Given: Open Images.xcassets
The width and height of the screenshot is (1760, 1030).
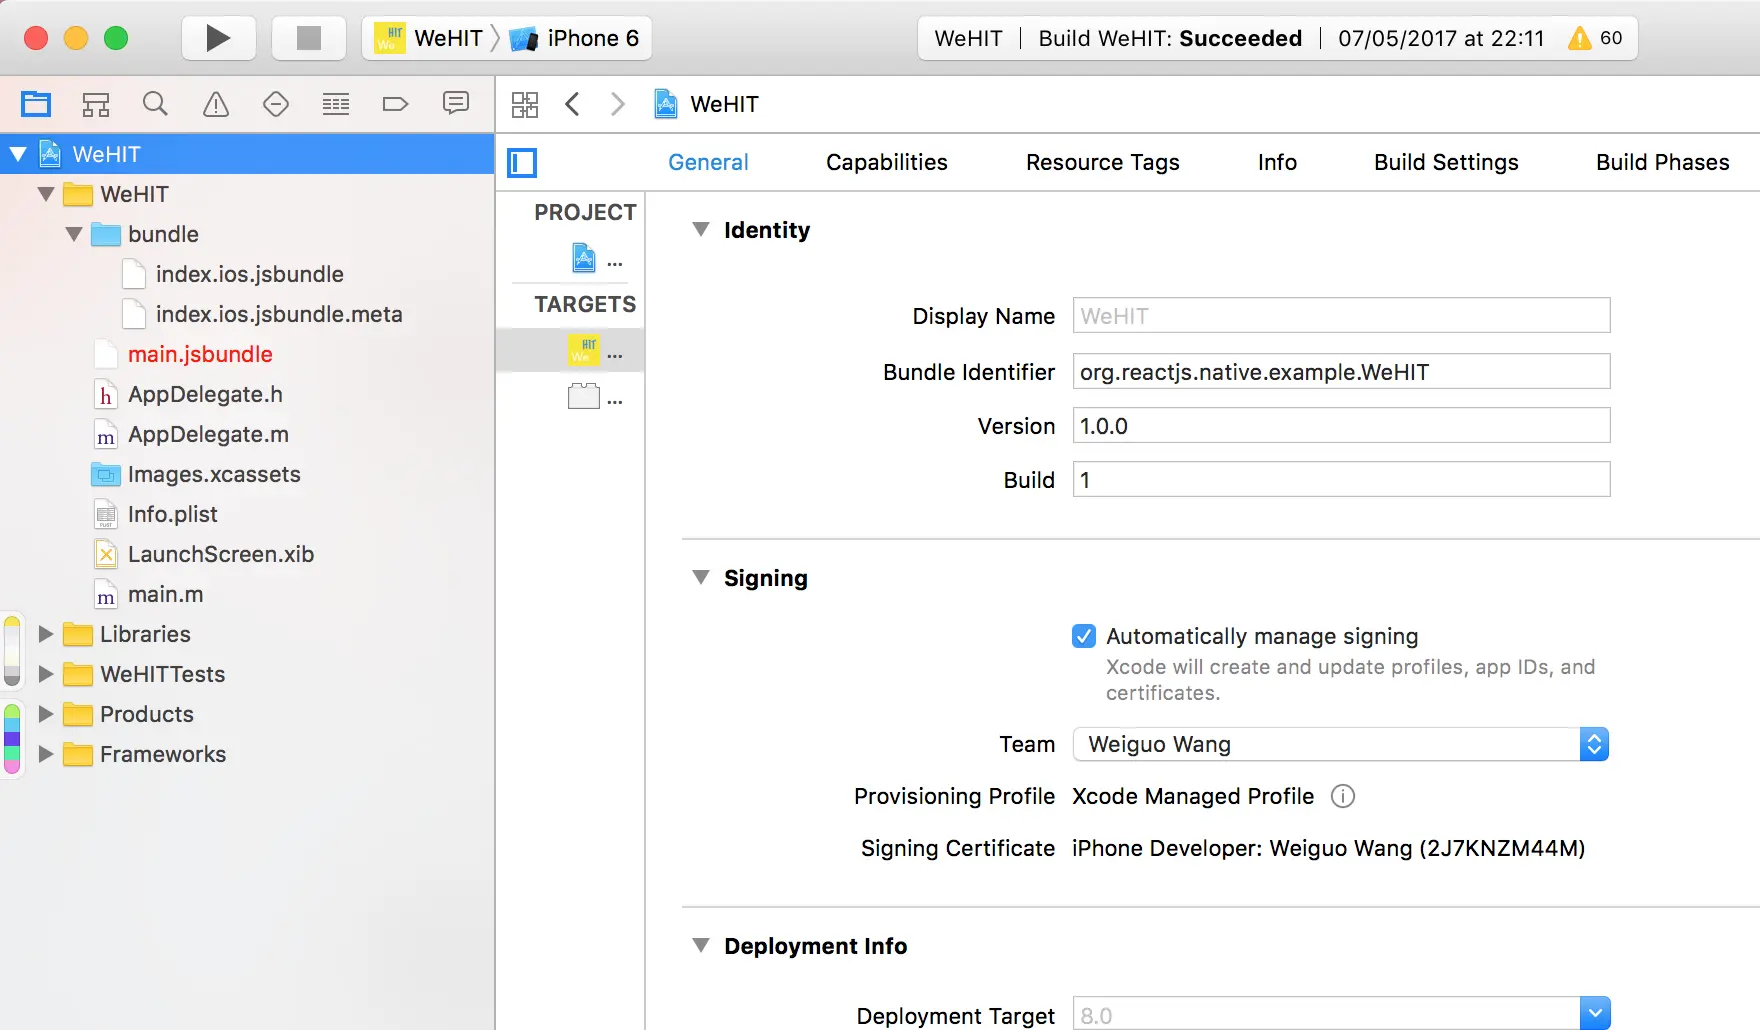Looking at the screenshot, I should point(248,474).
